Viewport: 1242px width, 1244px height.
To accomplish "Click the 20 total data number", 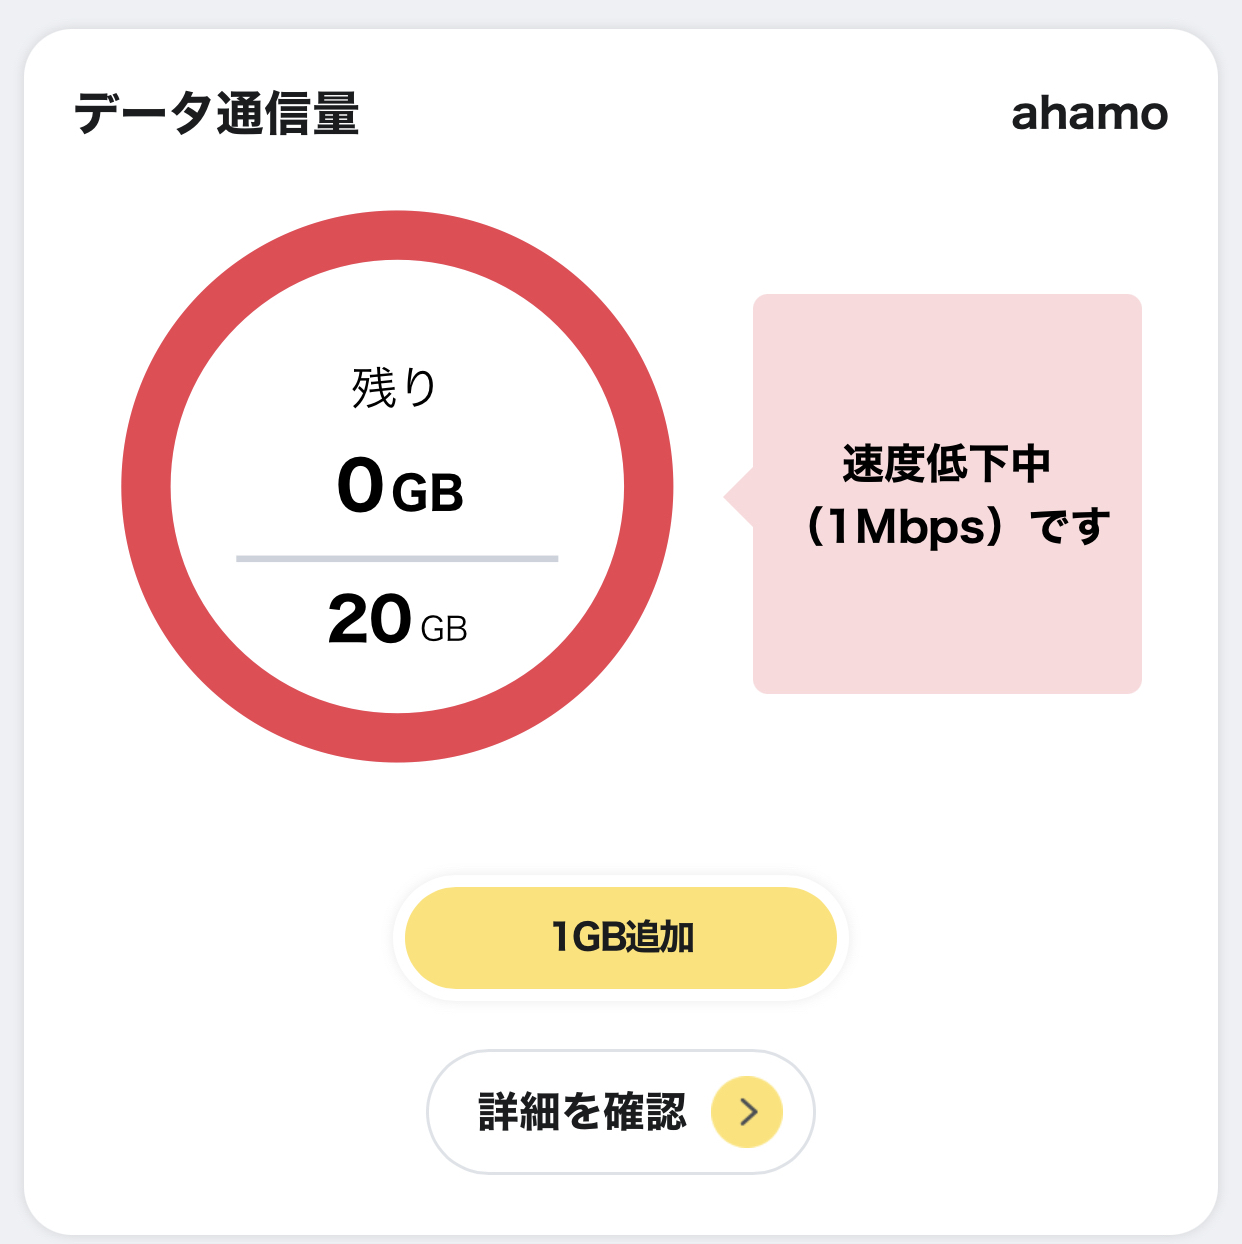I will [369, 619].
